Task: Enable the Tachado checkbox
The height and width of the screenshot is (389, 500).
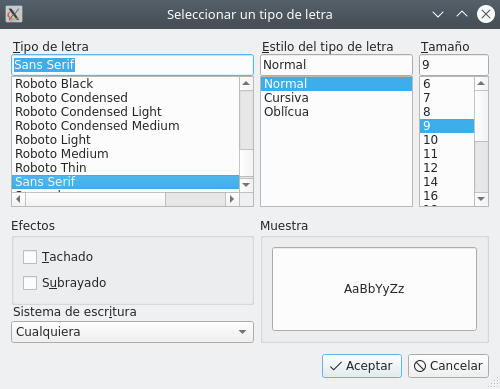Action: tap(30, 257)
